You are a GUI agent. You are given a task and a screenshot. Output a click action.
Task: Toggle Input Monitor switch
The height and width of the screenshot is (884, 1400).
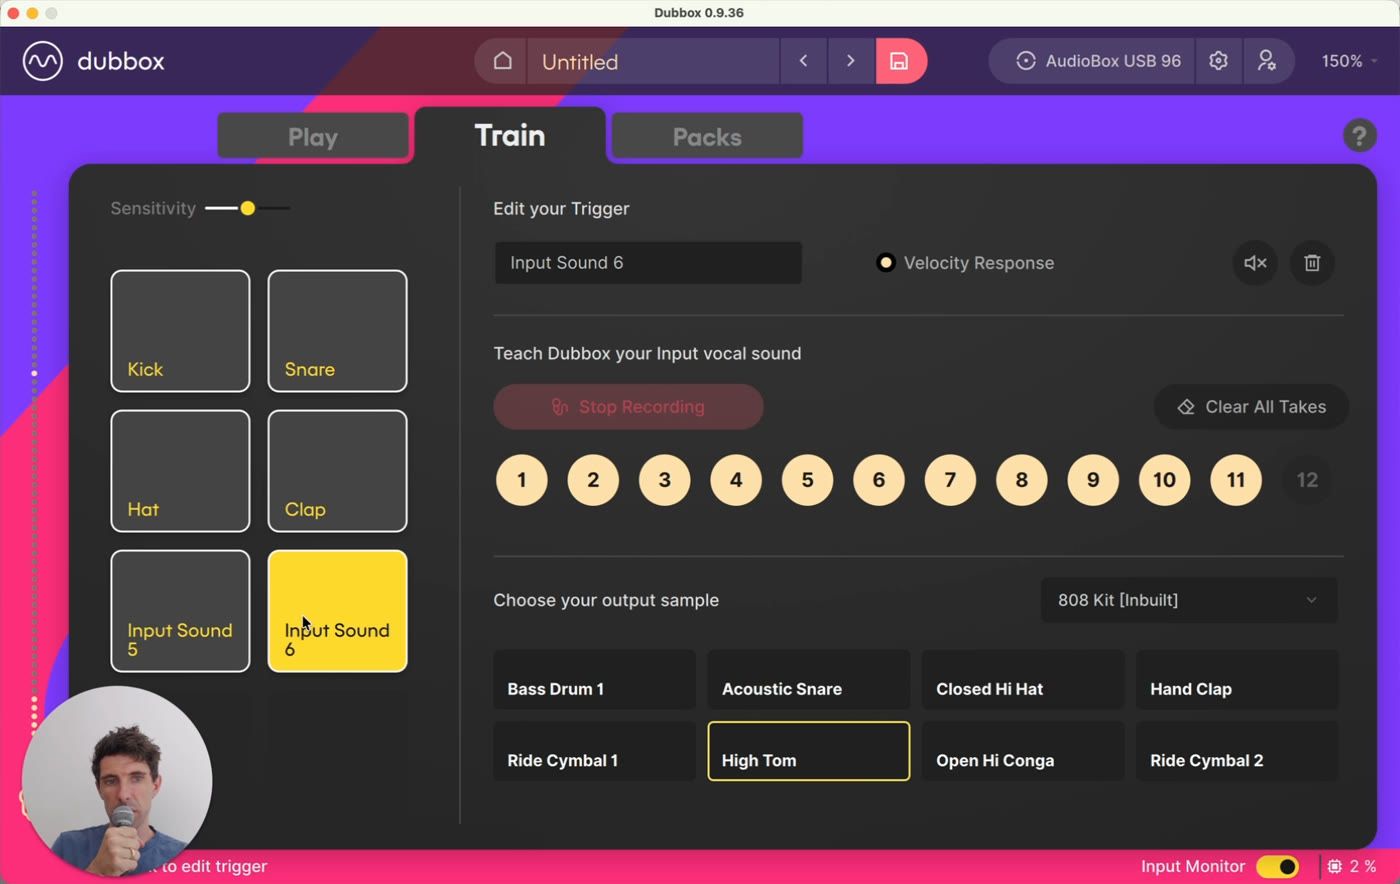coord(1277,866)
